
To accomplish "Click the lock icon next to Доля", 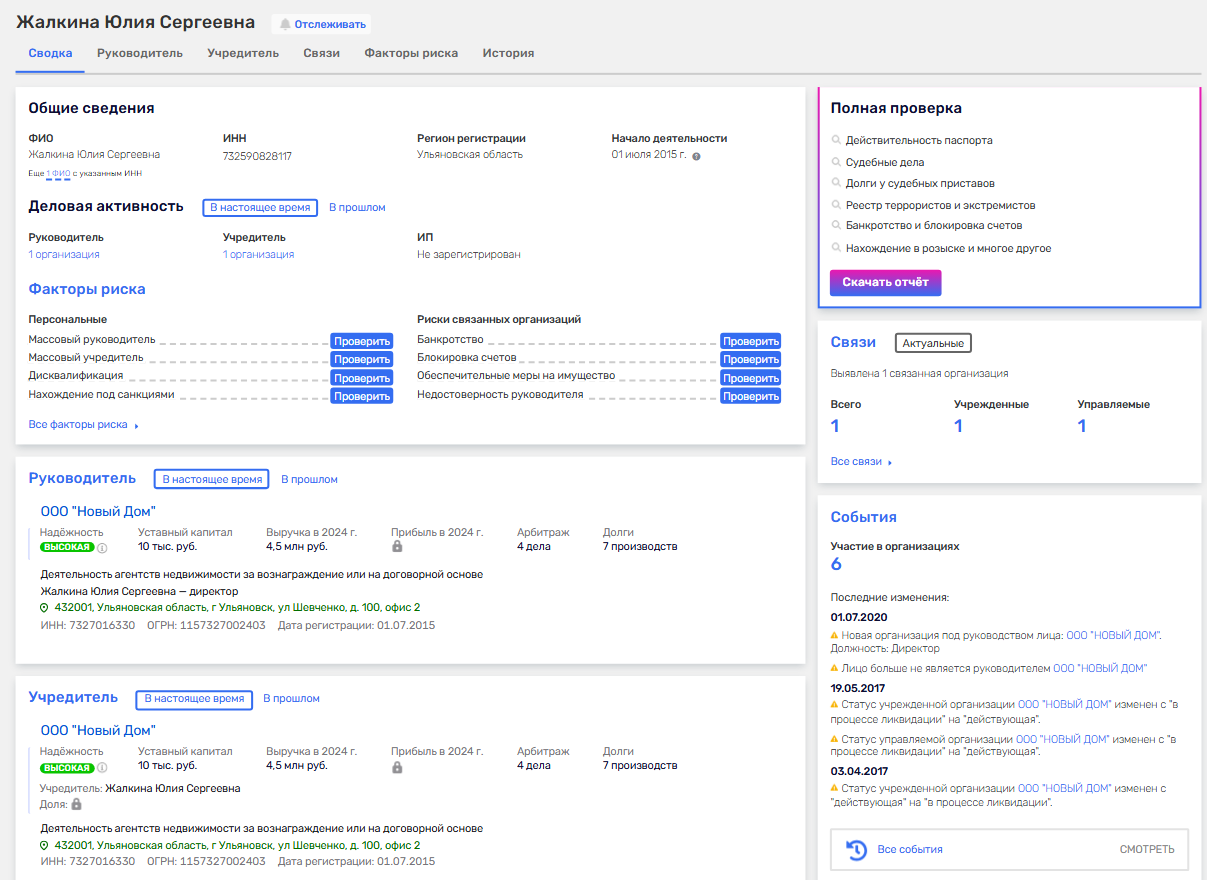I will [76, 804].
